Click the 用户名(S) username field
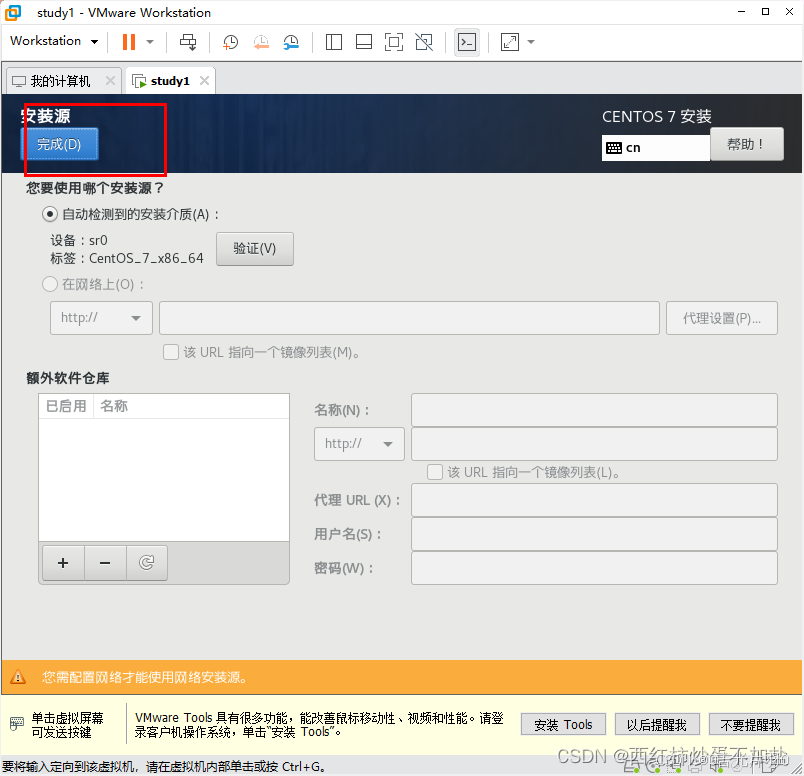804x776 pixels. click(x=594, y=534)
